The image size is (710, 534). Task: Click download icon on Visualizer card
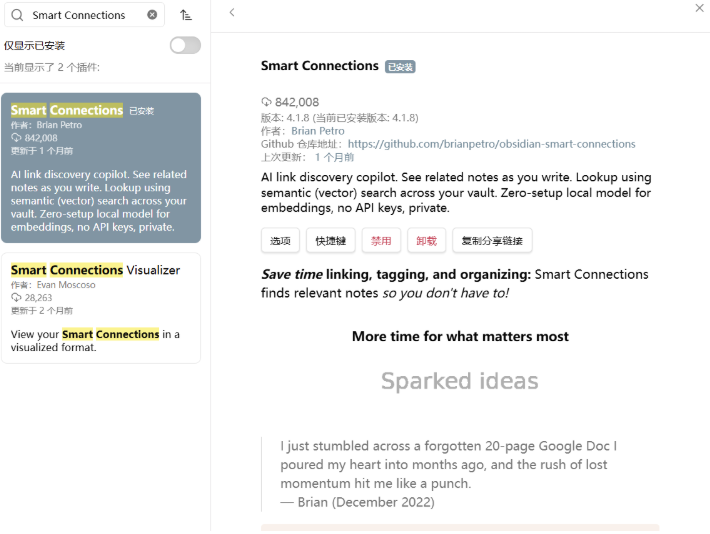pos(16,298)
